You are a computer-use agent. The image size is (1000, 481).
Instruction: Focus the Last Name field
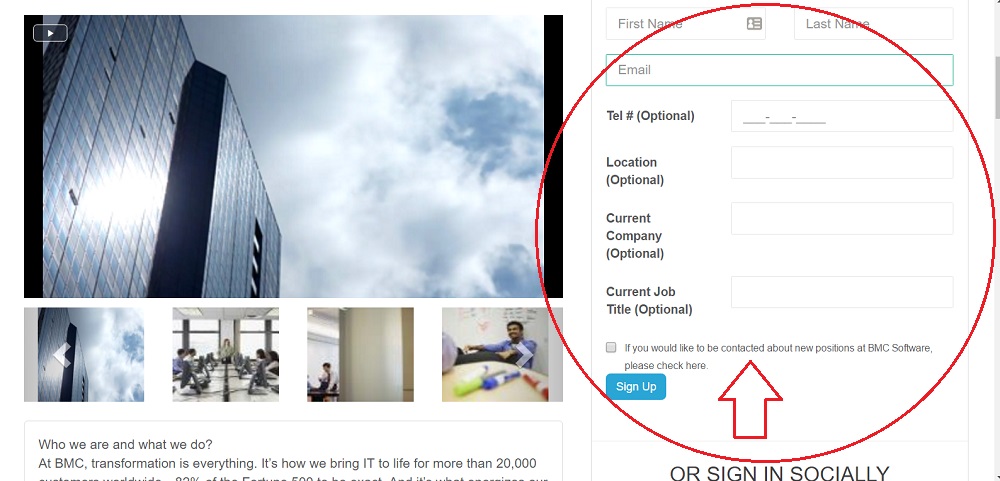pos(874,24)
